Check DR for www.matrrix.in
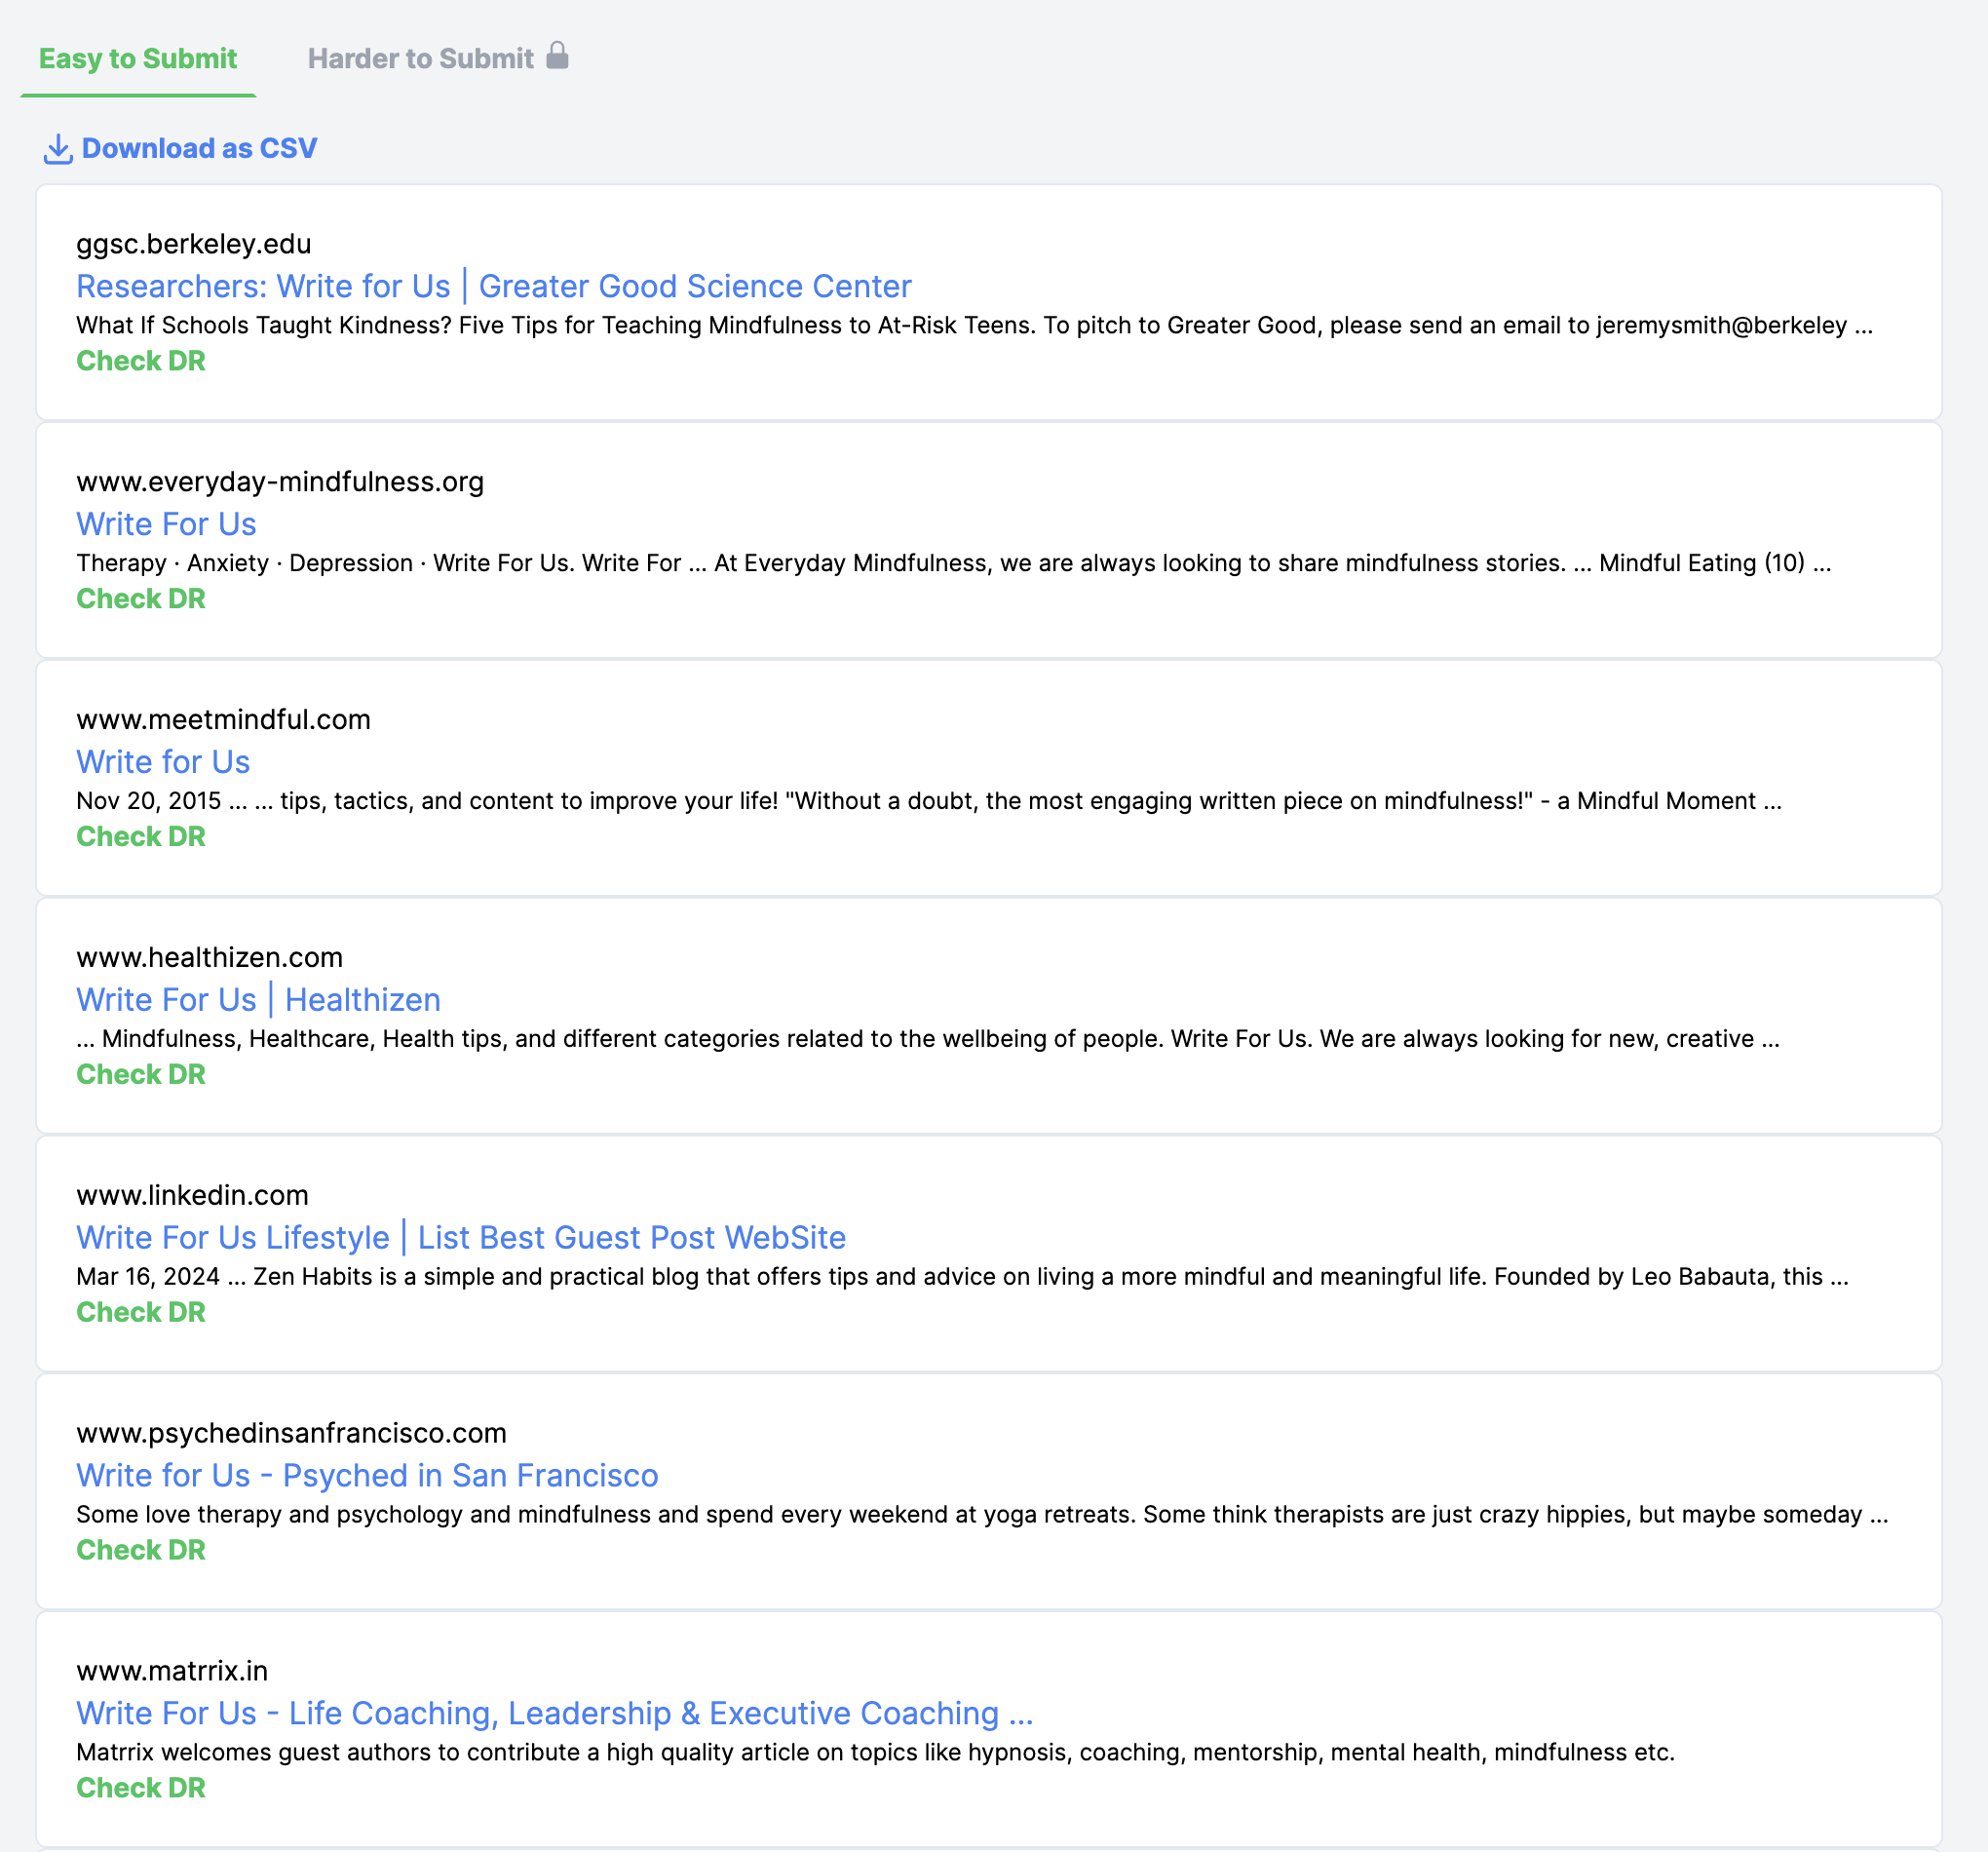1988x1852 pixels. pyautogui.click(x=141, y=1789)
